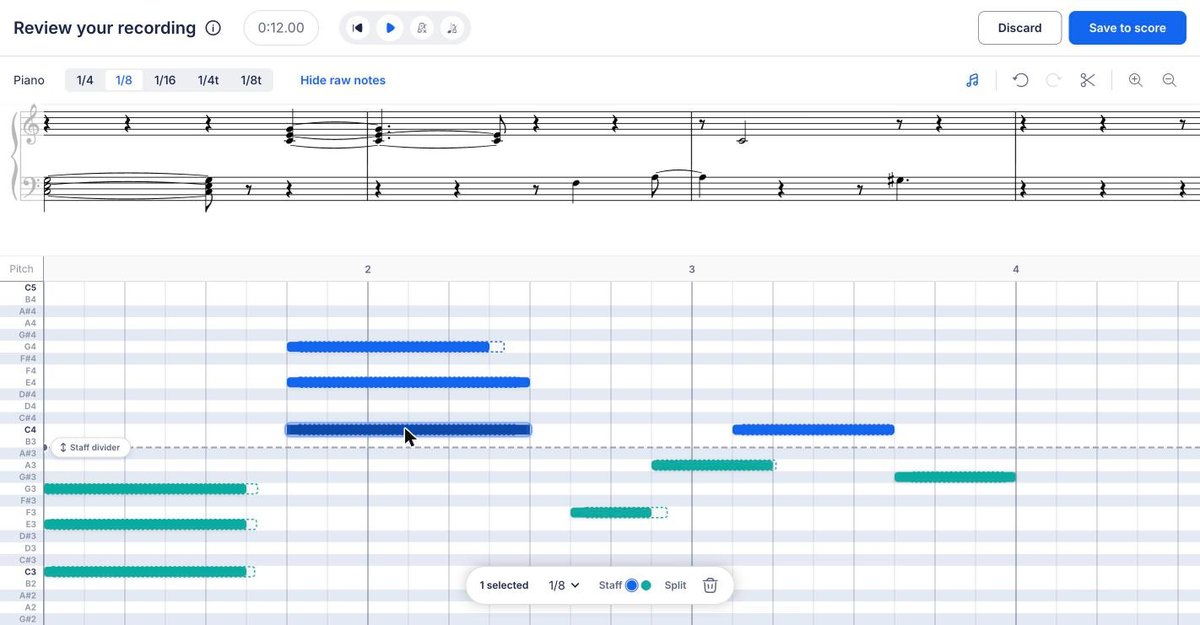Zoom out of the piano roll
This screenshot has width=1200, height=625.
pos(1168,80)
